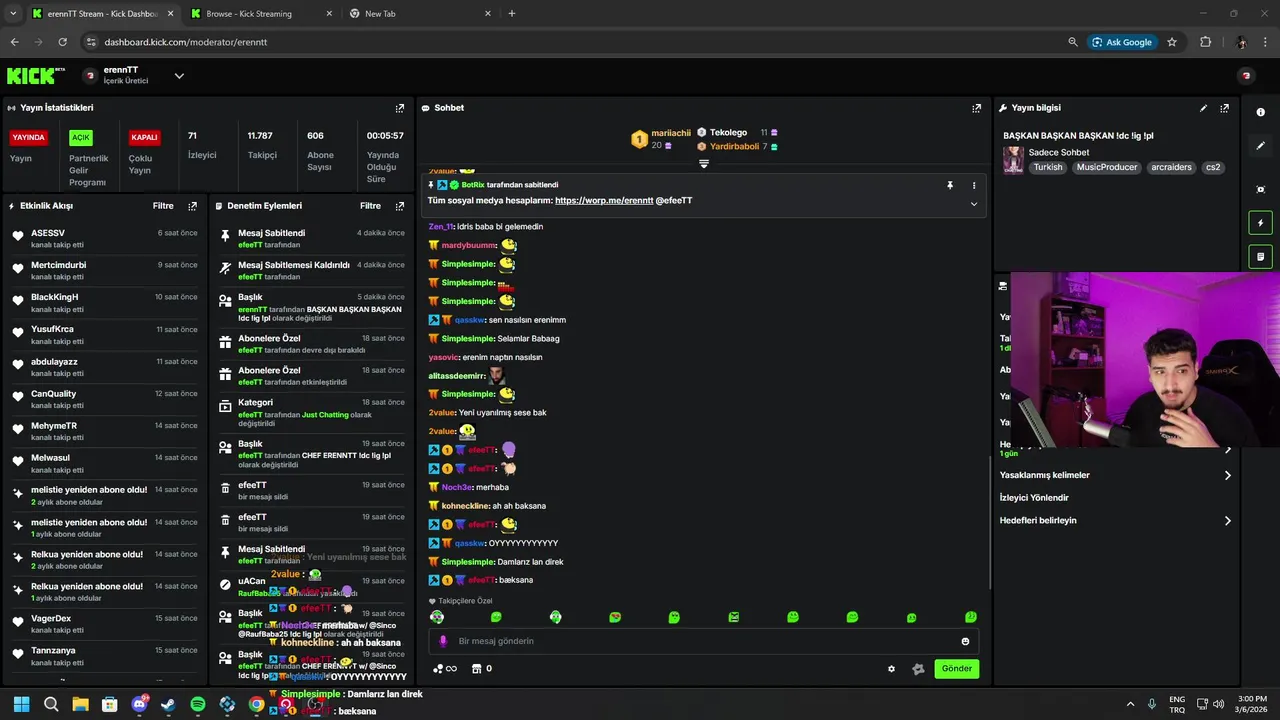Click the Sadece Sohbet category thumbnail
Viewport: 1280px width, 720px height.
(1013, 160)
